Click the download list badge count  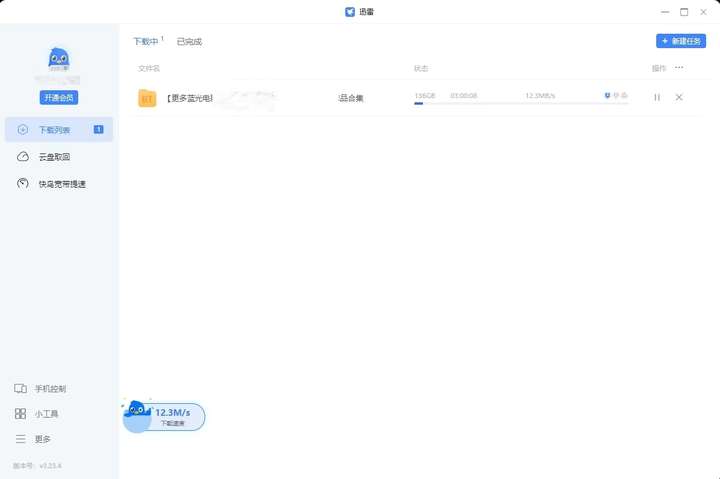98,130
